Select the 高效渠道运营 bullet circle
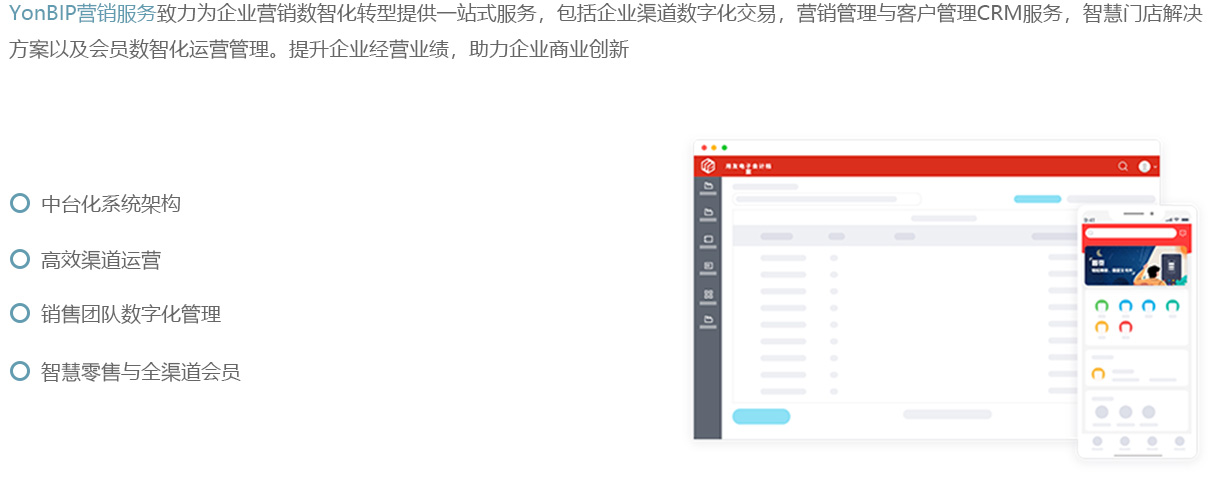The height and width of the screenshot is (480, 1222). click(x=19, y=259)
